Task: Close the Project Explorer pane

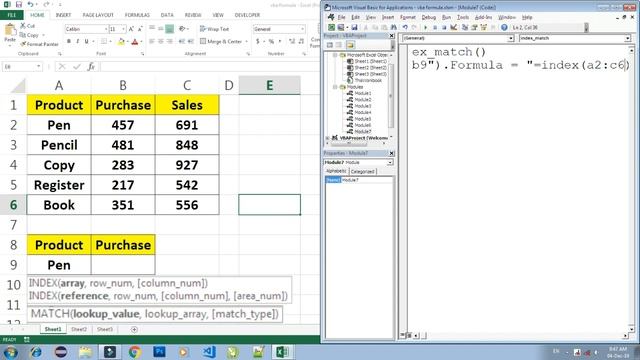Action: coord(391,36)
